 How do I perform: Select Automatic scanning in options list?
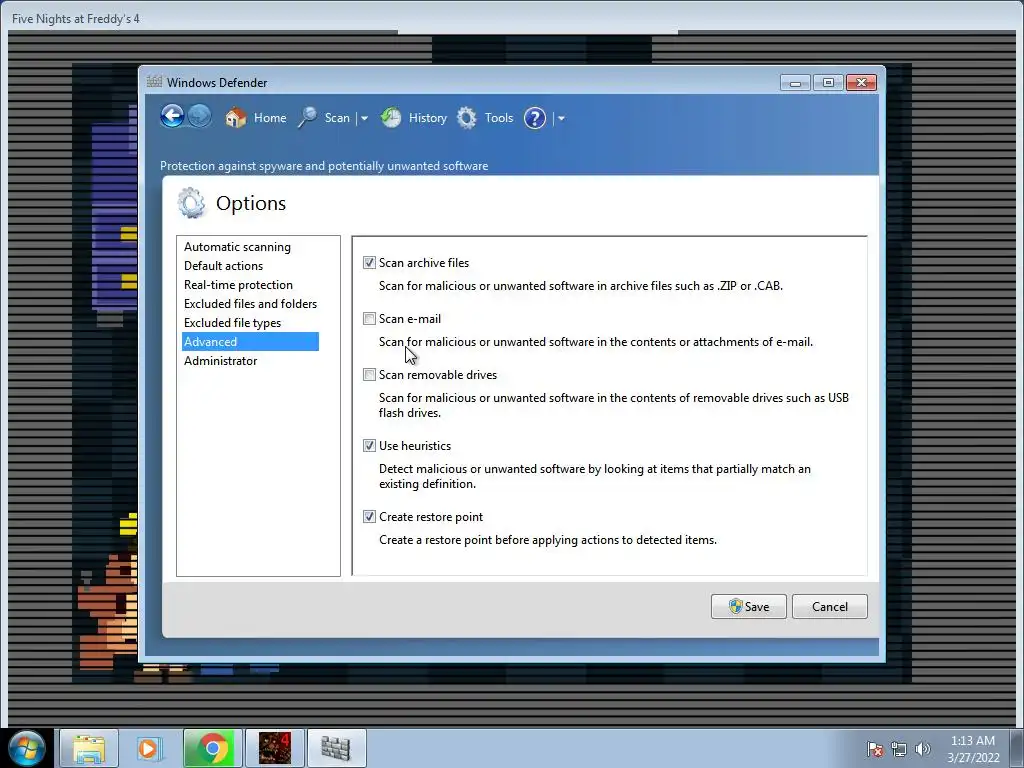(x=237, y=247)
